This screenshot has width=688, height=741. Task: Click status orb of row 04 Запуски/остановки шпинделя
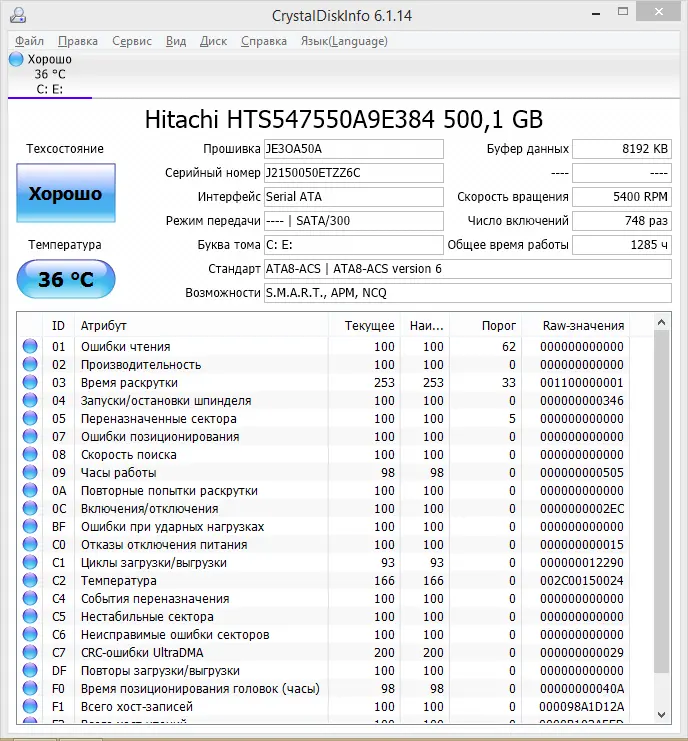pyautogui.click(x=30, y=400)
